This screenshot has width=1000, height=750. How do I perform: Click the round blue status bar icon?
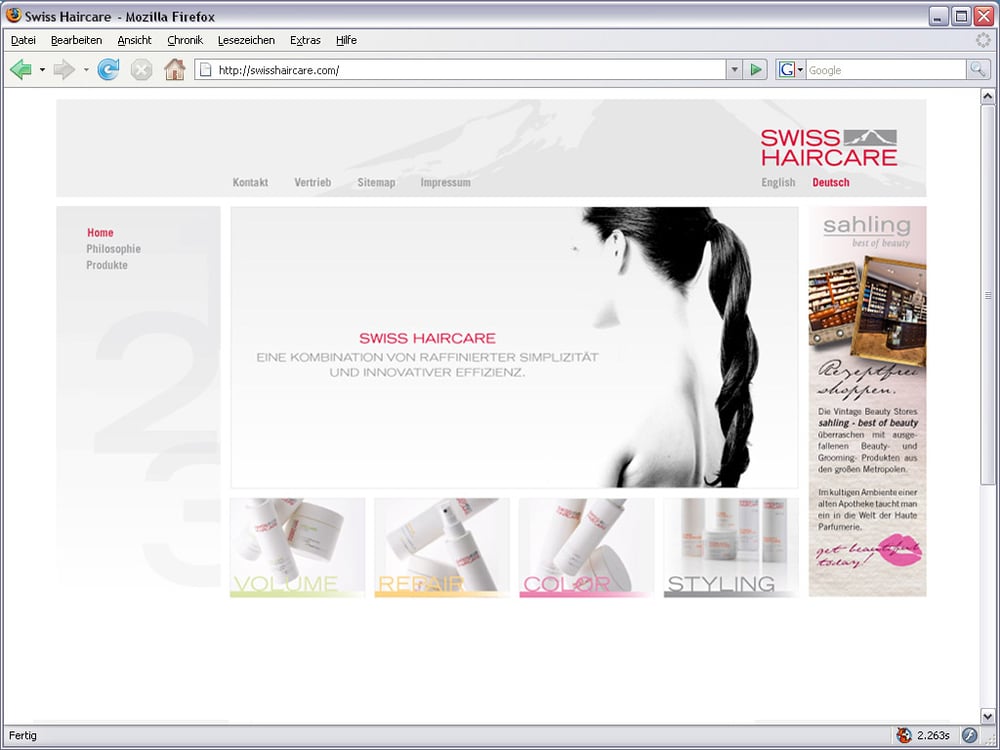(x=969, y=735)
